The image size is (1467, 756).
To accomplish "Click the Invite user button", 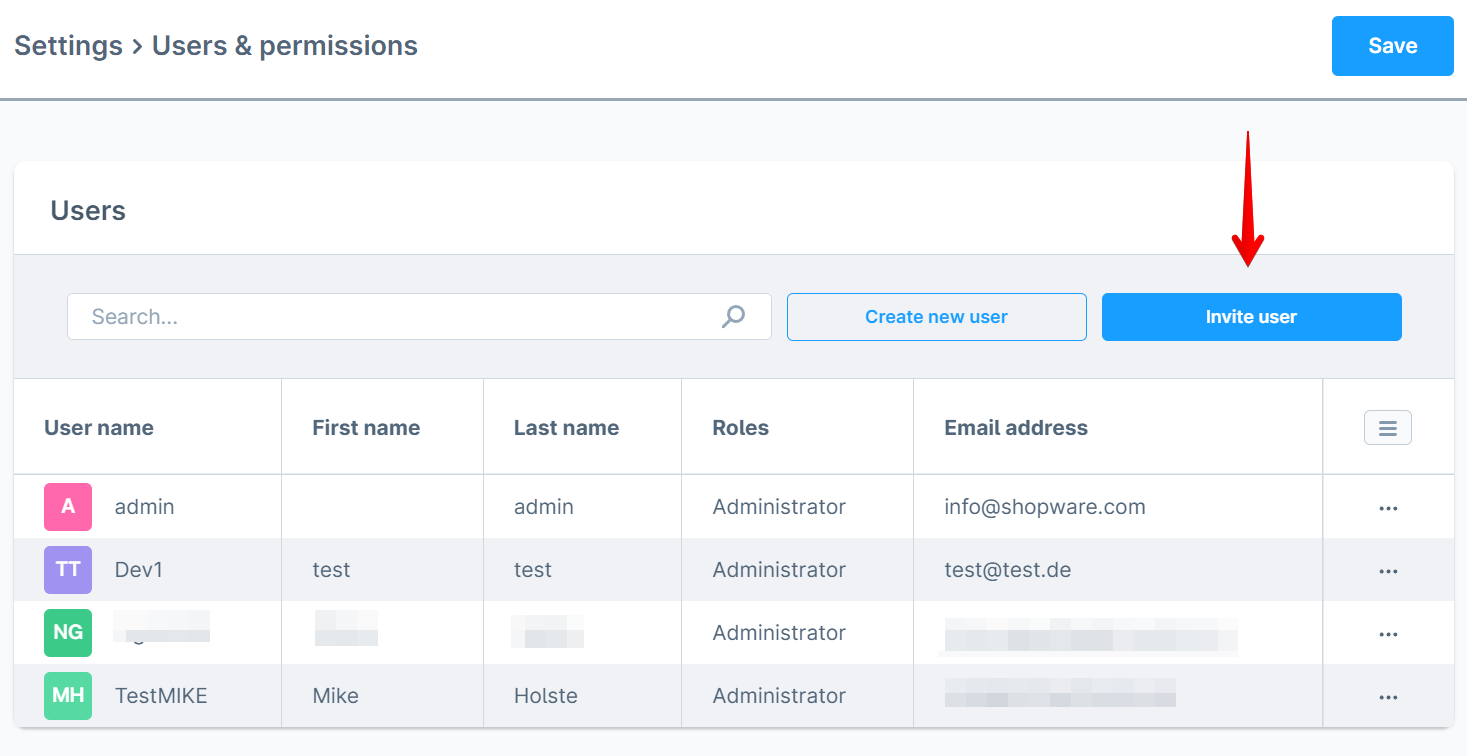I will 1251,317.
